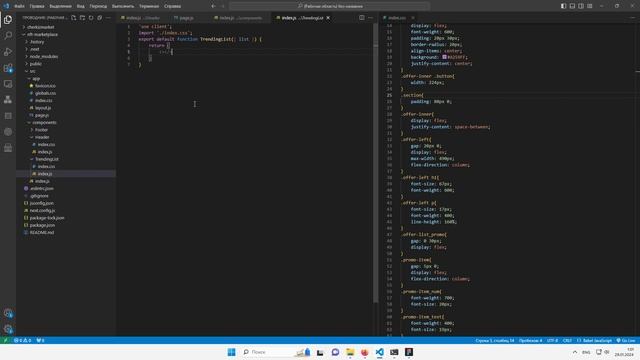Click background color swatch in CSS editor
This screenshot has height=360, width=640.
click(x=444, y=57)
